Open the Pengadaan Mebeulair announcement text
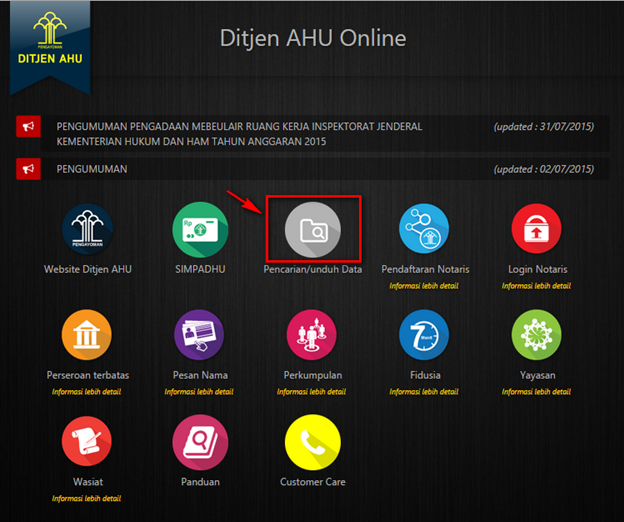This screenshot has height=522, width=624. [240, 134]
